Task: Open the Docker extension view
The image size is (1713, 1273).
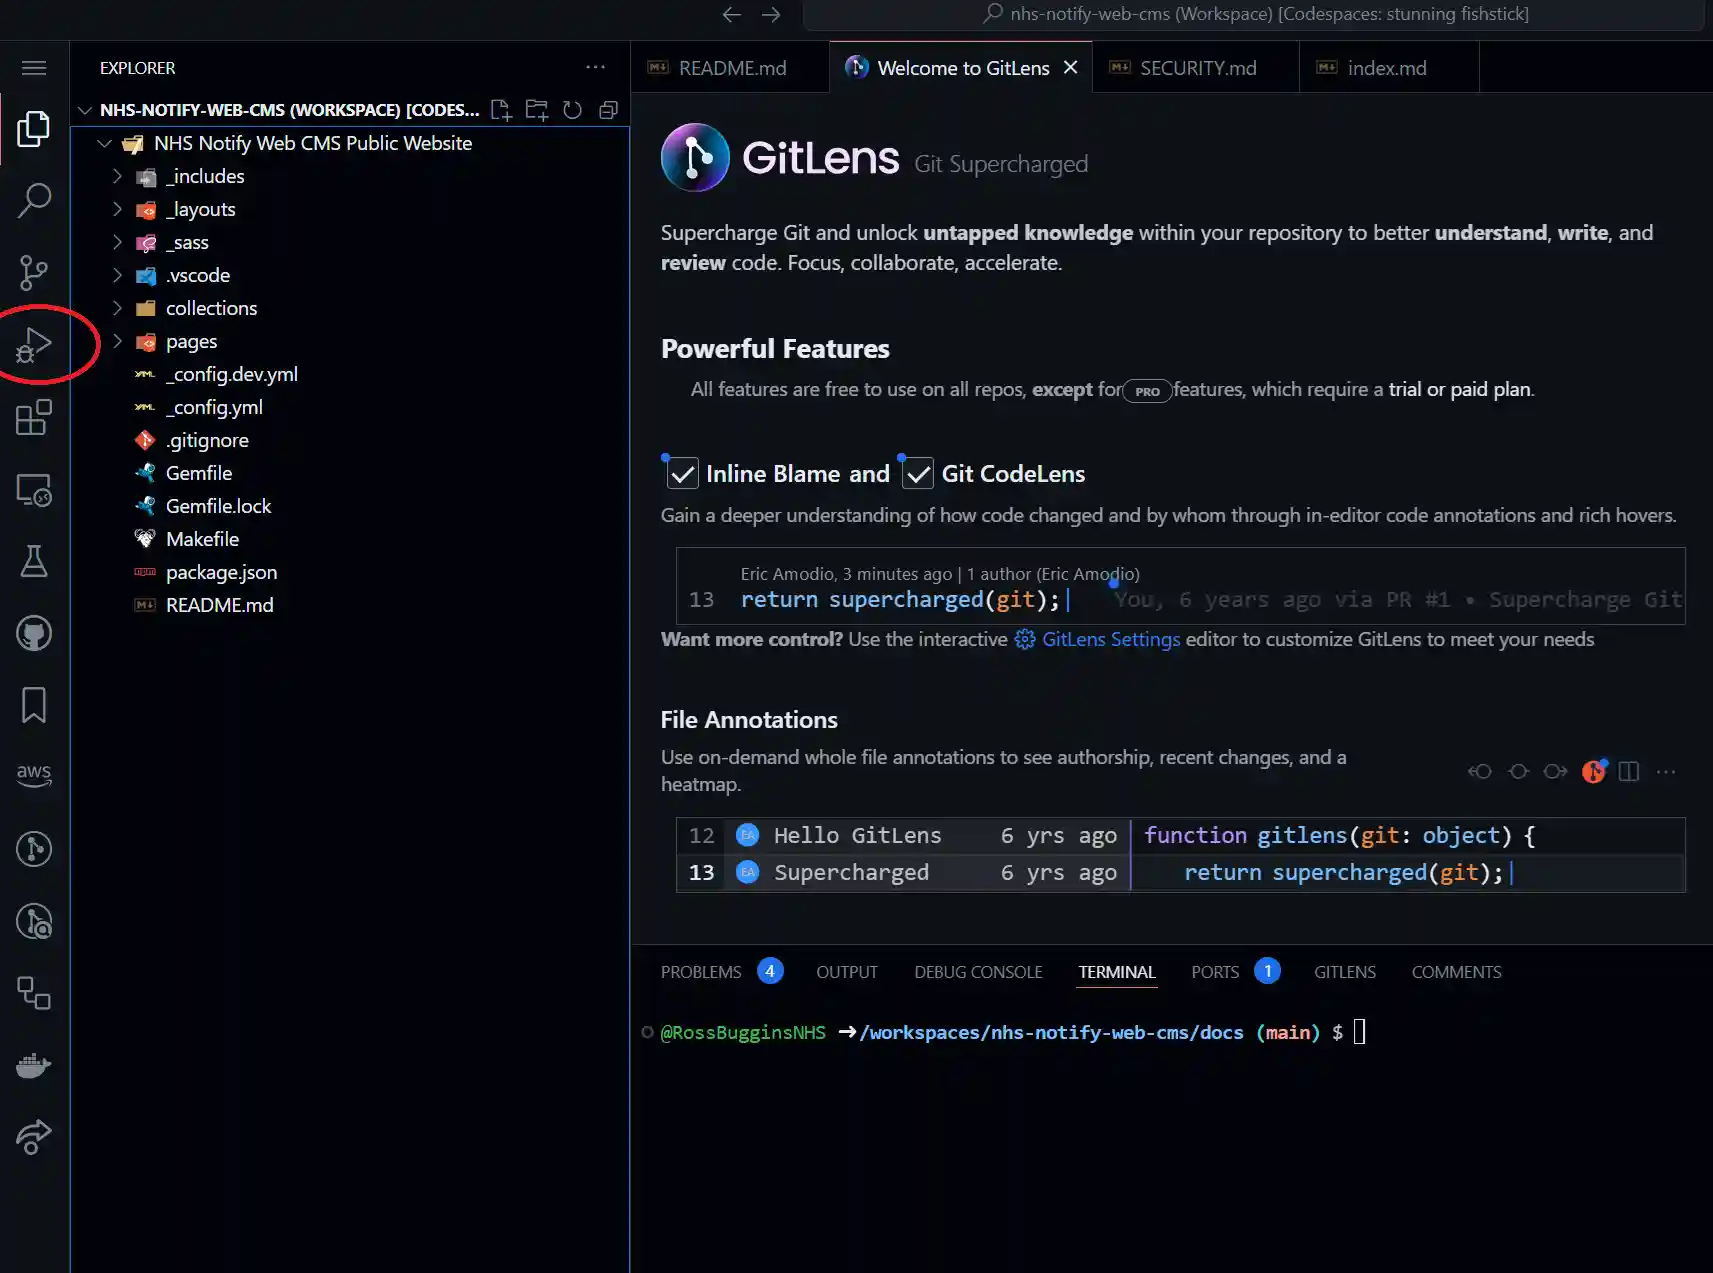Action: click(34, 1064)
